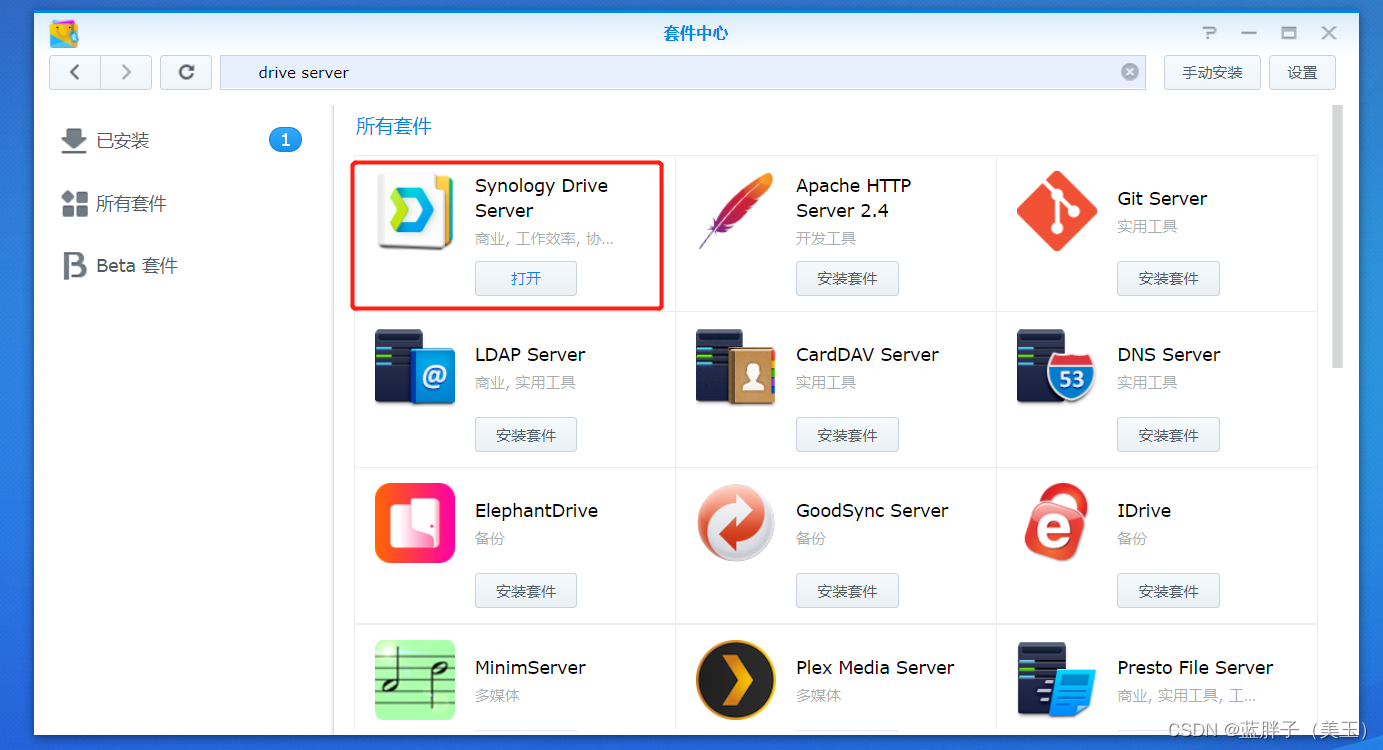Click the Plex Media Server title text
Screen dimensions: 1383x750
pyautogui.click(x=875, y=667)
